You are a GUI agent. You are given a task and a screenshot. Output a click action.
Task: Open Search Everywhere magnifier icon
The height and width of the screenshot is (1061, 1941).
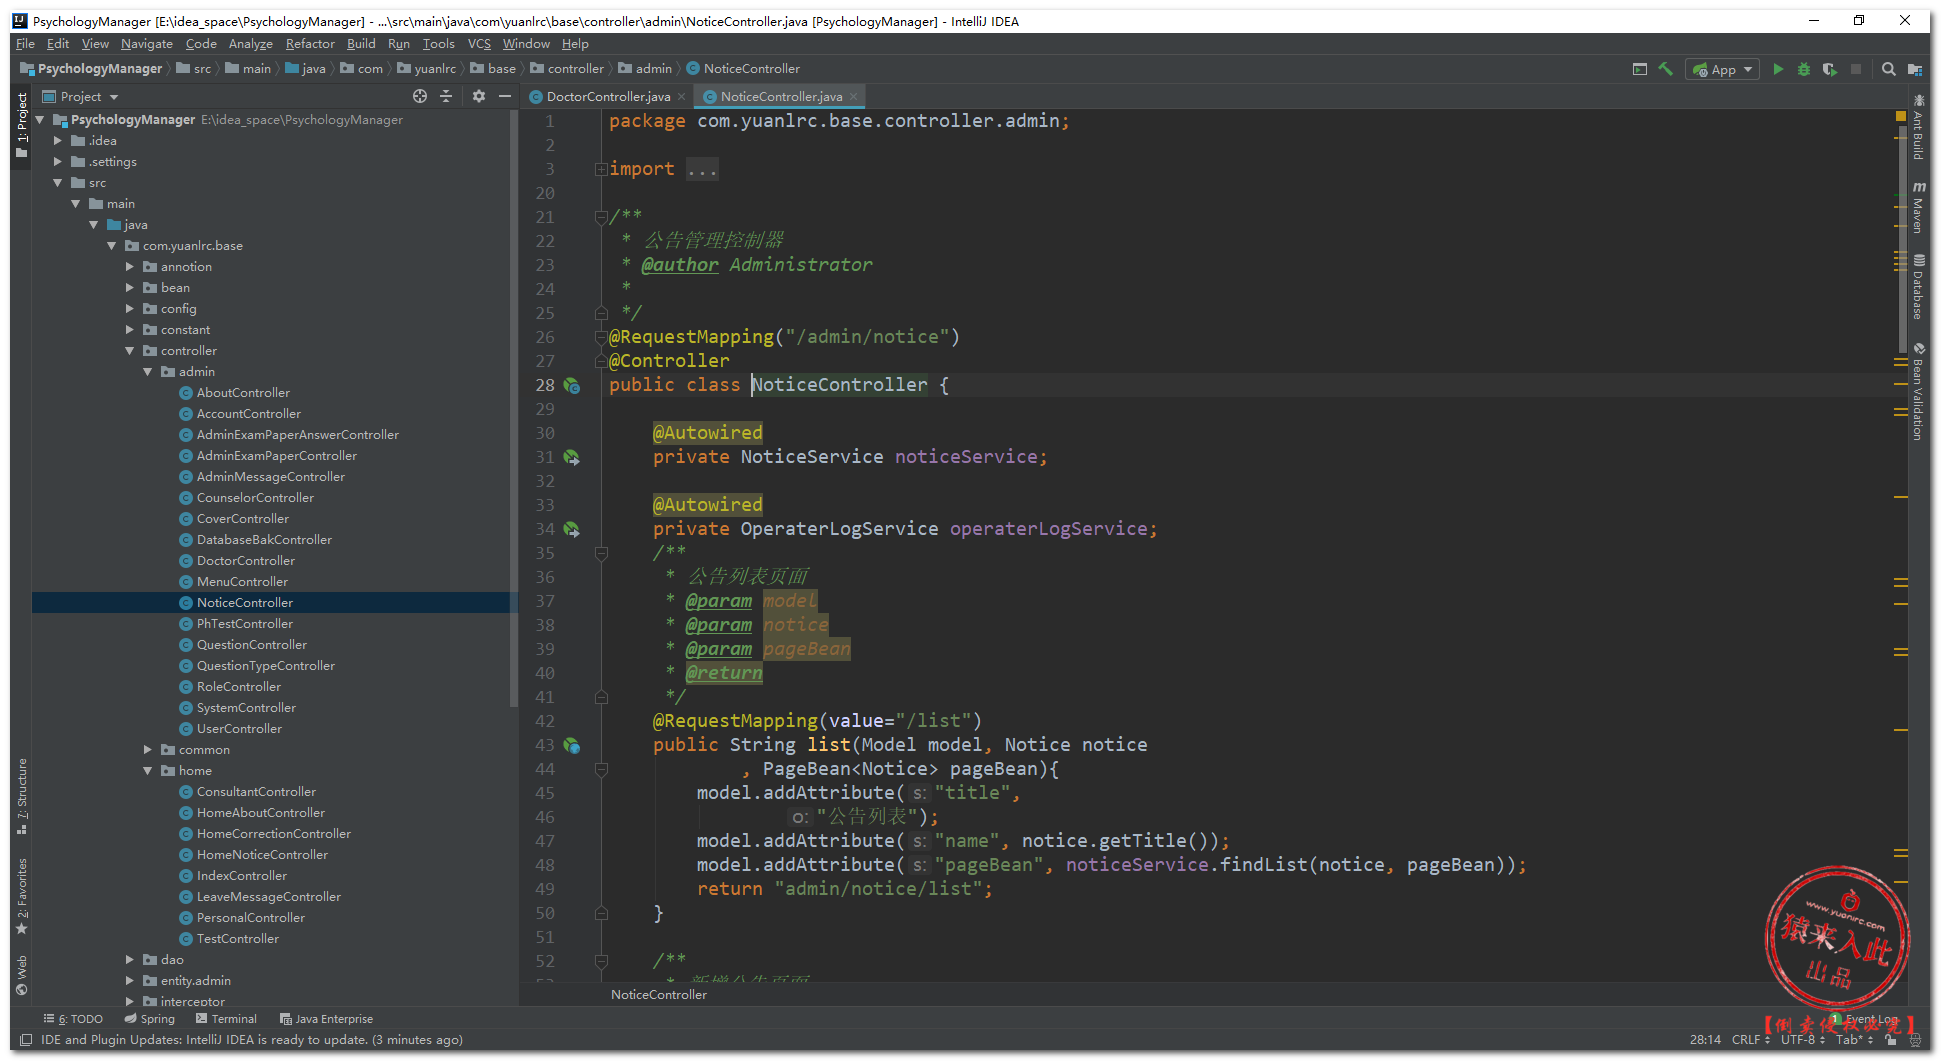click(1888, 69)
